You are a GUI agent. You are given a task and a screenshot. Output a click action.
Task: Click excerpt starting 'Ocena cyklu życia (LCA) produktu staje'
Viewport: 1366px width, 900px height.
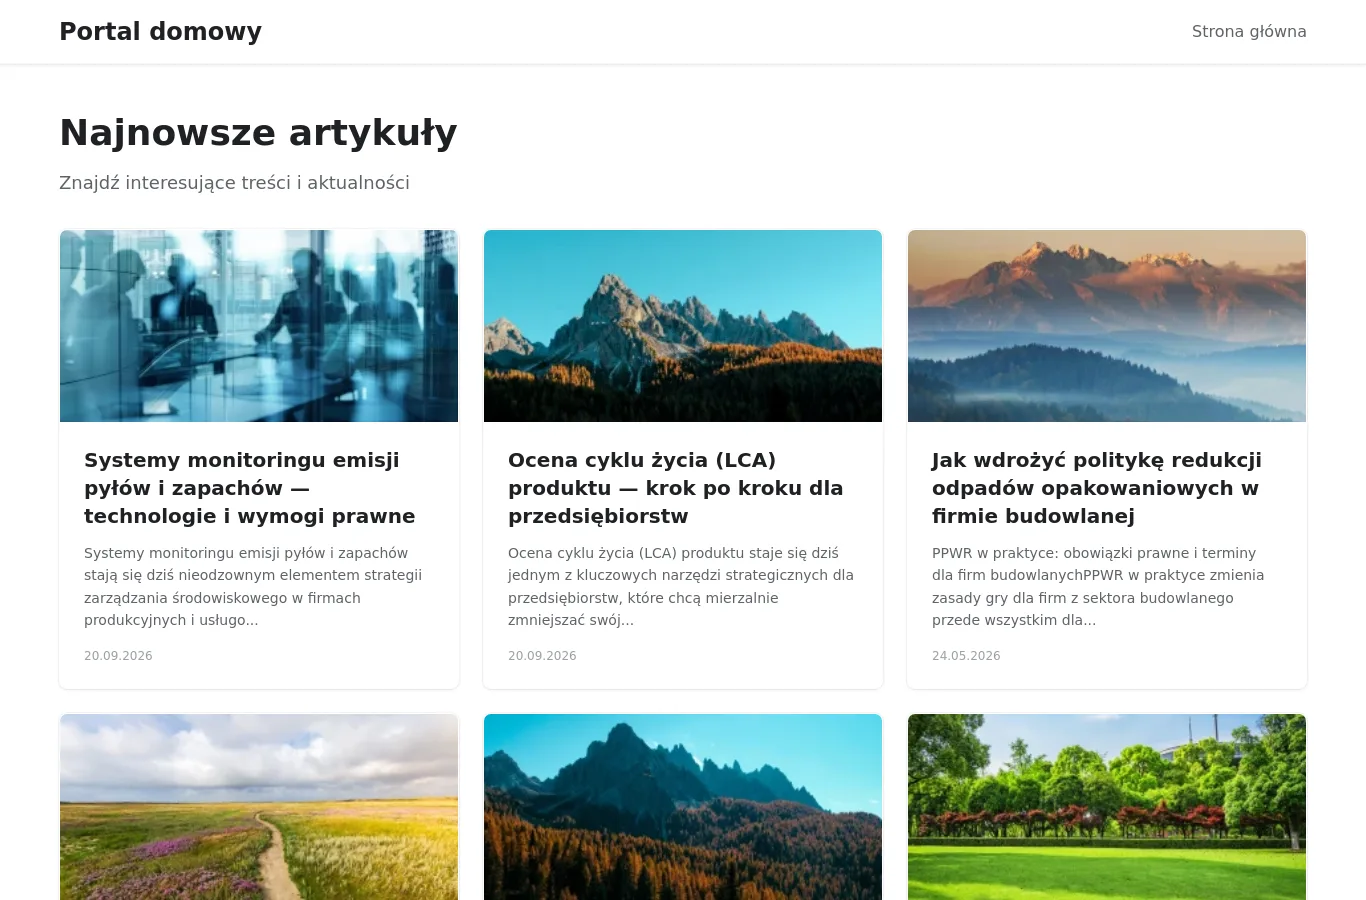pos(681,586)
